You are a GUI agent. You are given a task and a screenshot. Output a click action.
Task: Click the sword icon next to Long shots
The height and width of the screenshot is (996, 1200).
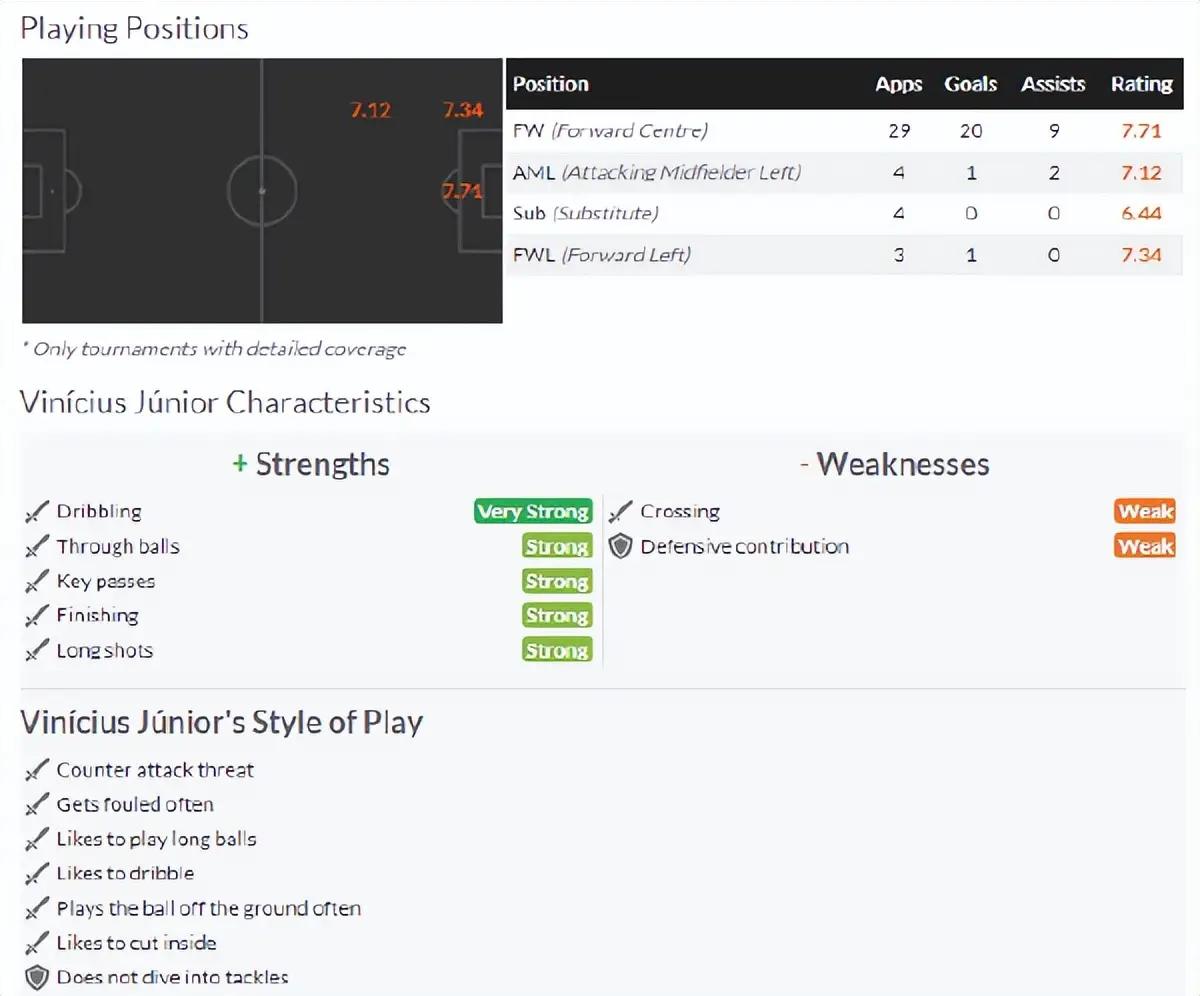tap(37, 651)
